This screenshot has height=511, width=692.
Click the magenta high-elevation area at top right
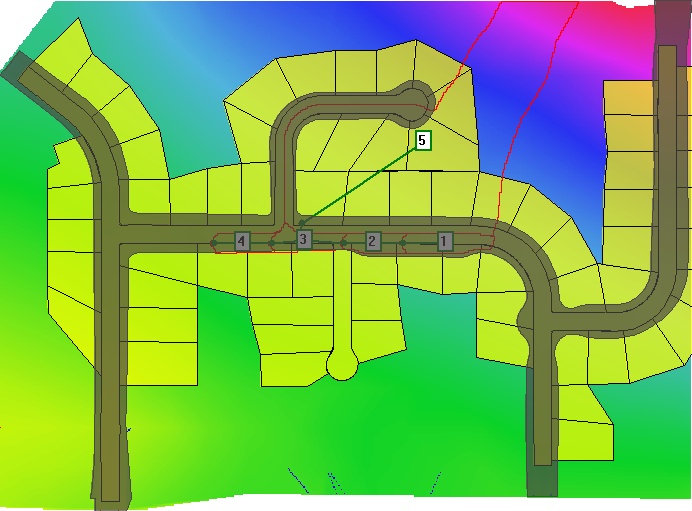coord(600,30)
